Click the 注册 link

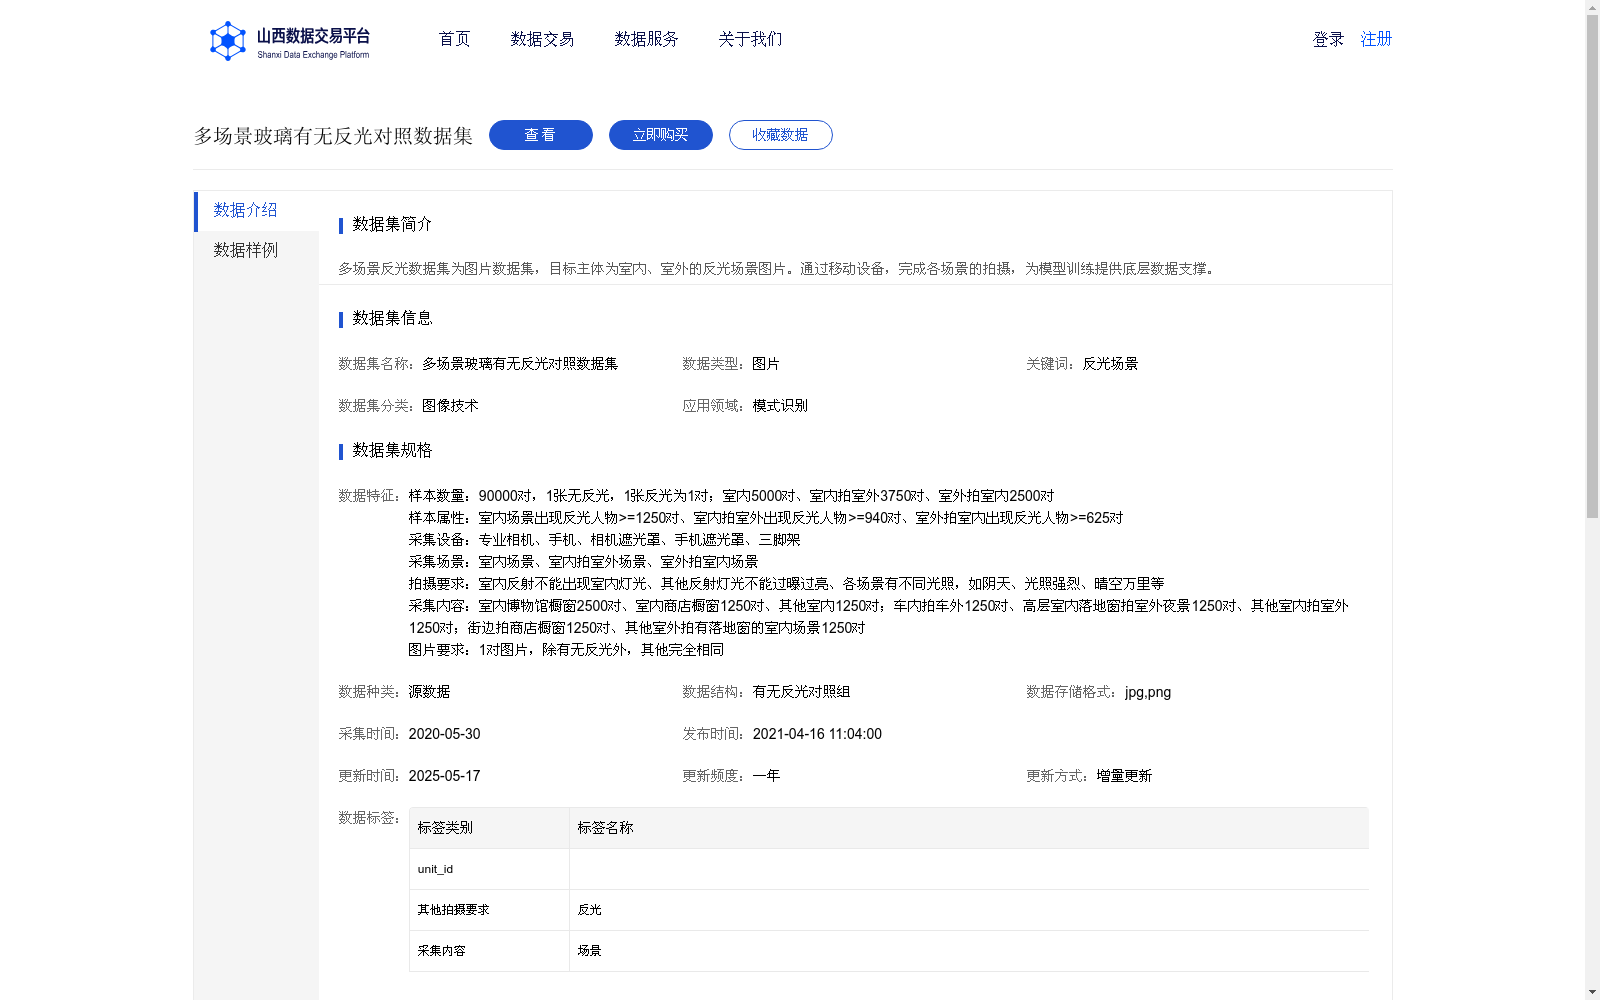tap(1376, 39)
